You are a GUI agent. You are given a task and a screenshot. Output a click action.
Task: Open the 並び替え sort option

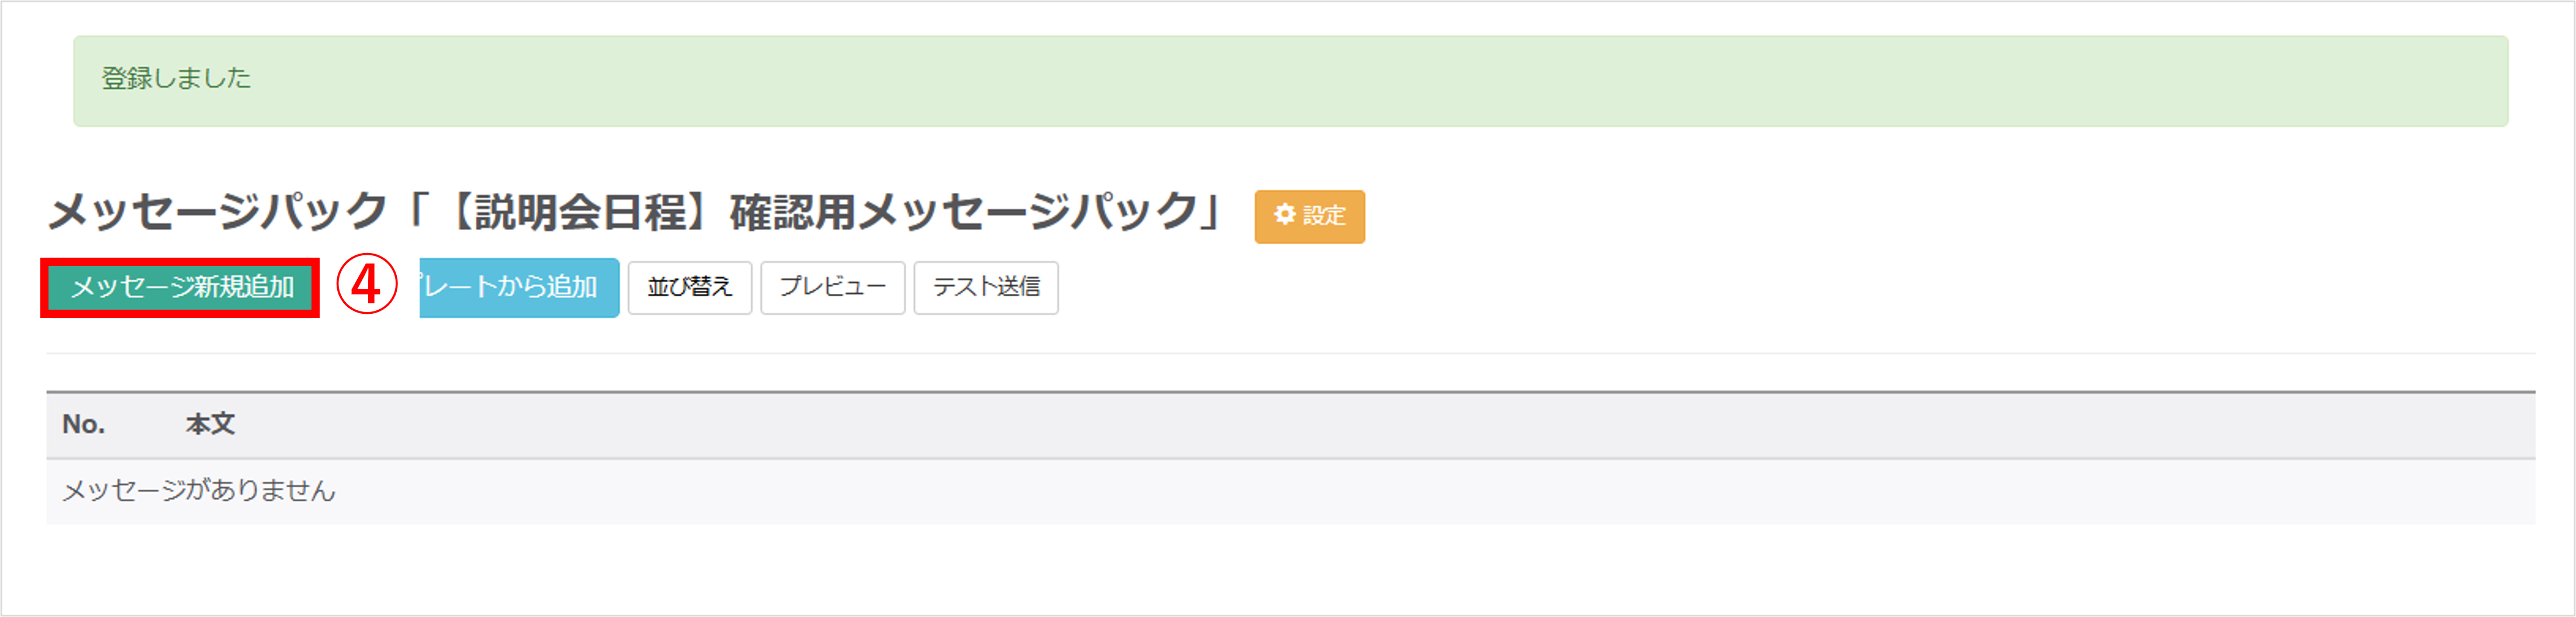click(689, 288)
